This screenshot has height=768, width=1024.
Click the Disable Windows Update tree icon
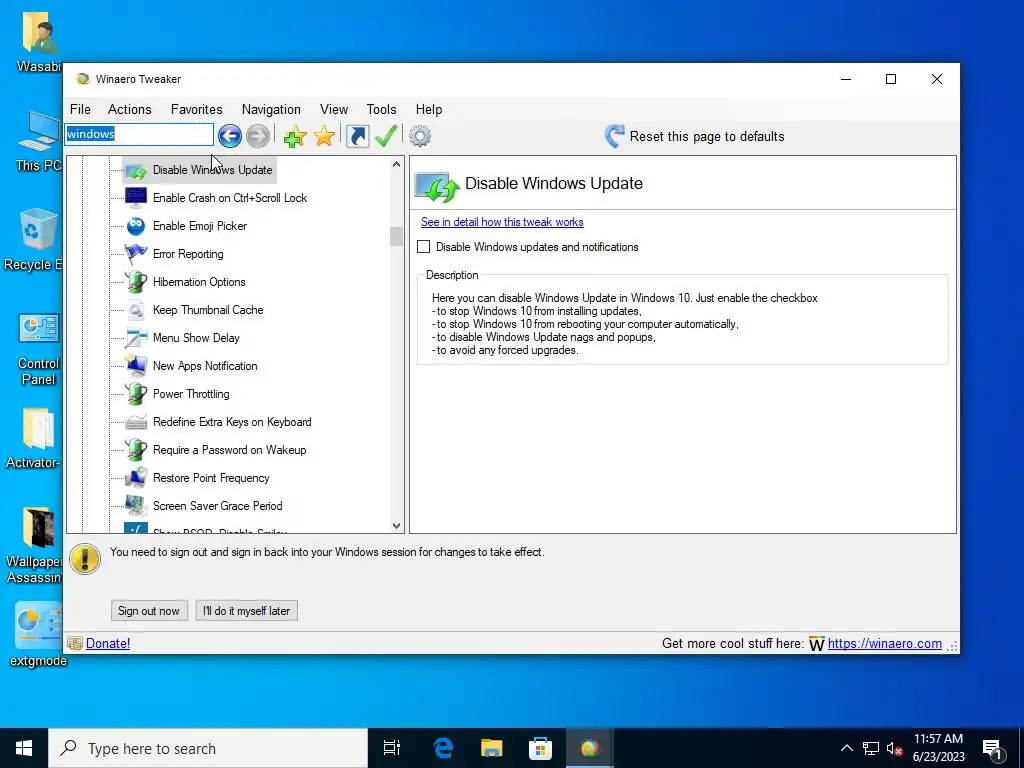[136, 170]
